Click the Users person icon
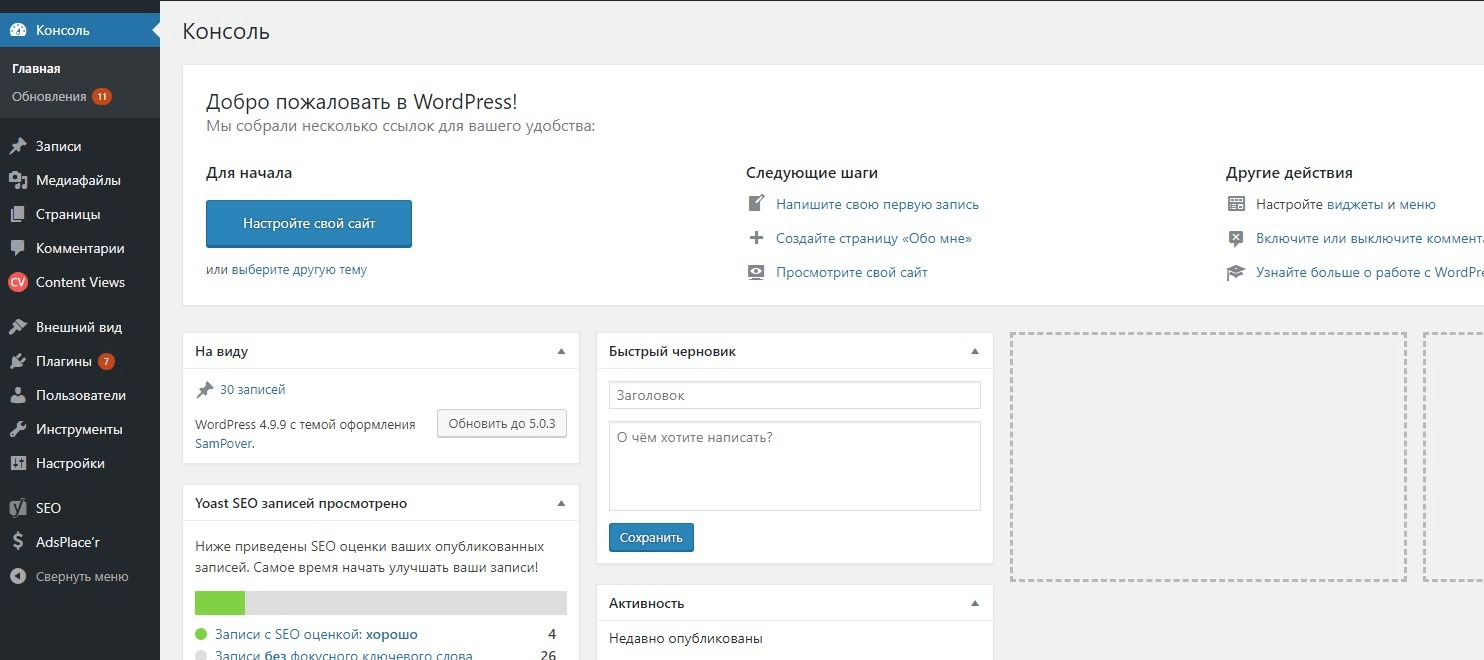The height and width of the screenshot is (660, 1484). tap(17, 395)
